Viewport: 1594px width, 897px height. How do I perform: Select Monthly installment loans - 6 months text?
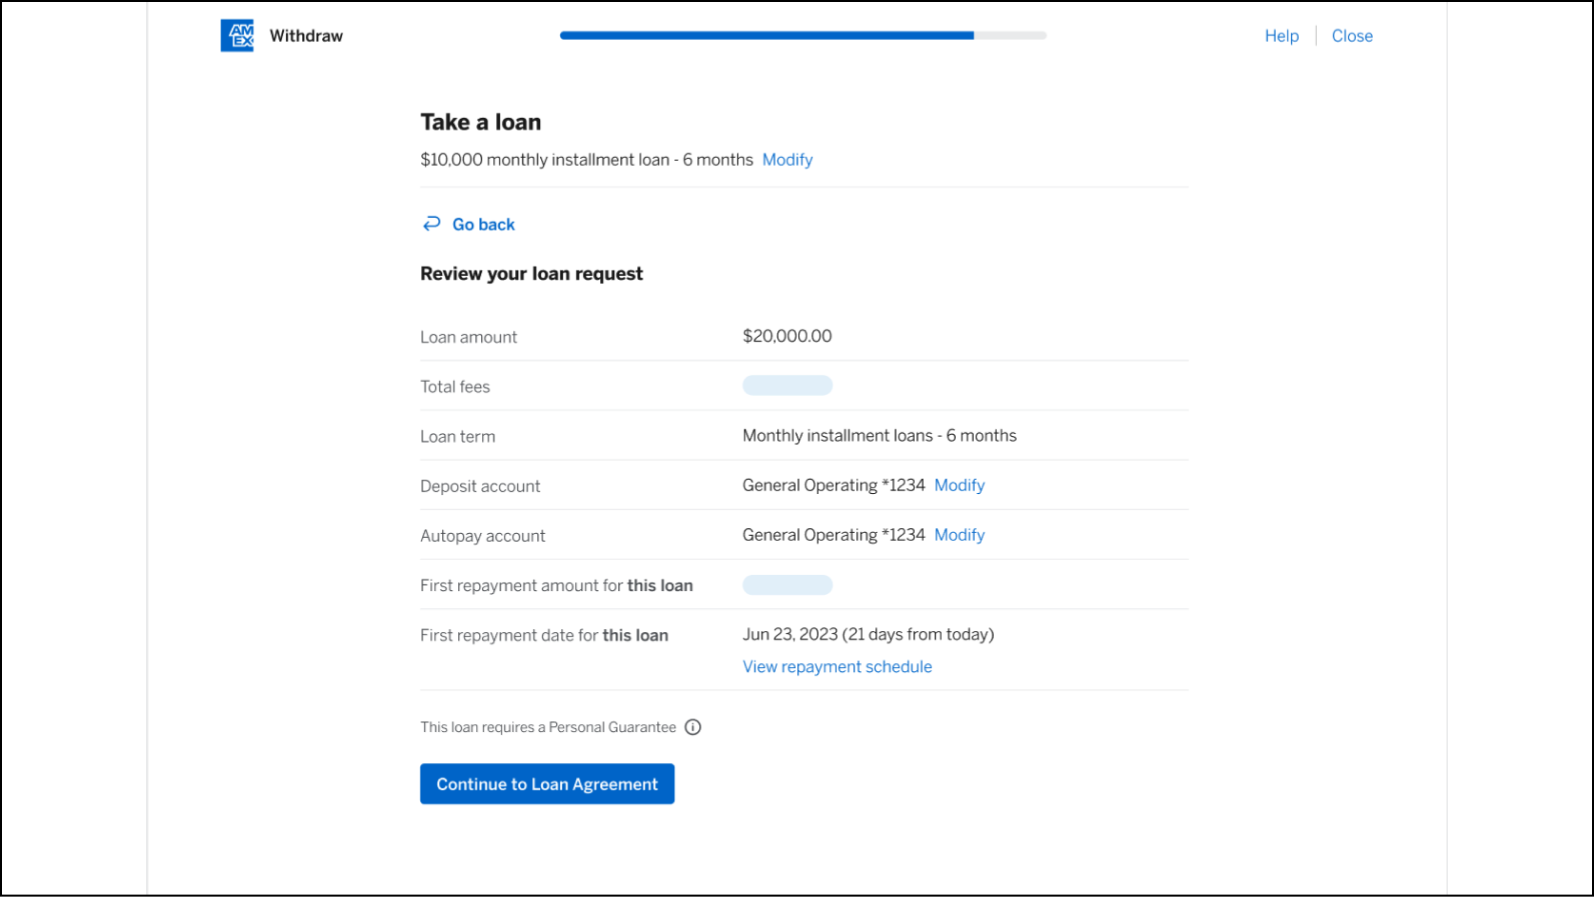point(879,436)
